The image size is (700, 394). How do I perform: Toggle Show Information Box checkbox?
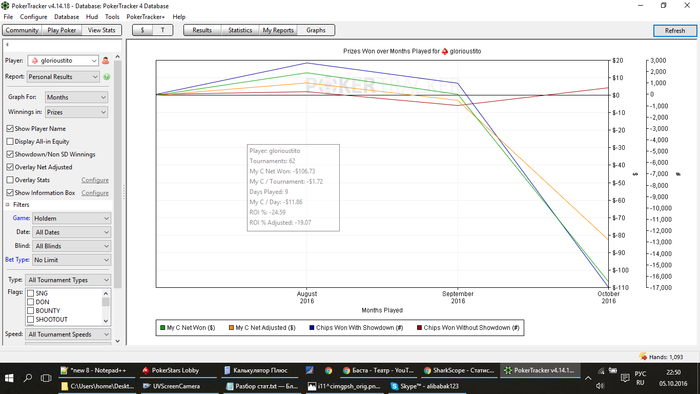(x=10, y=193)
